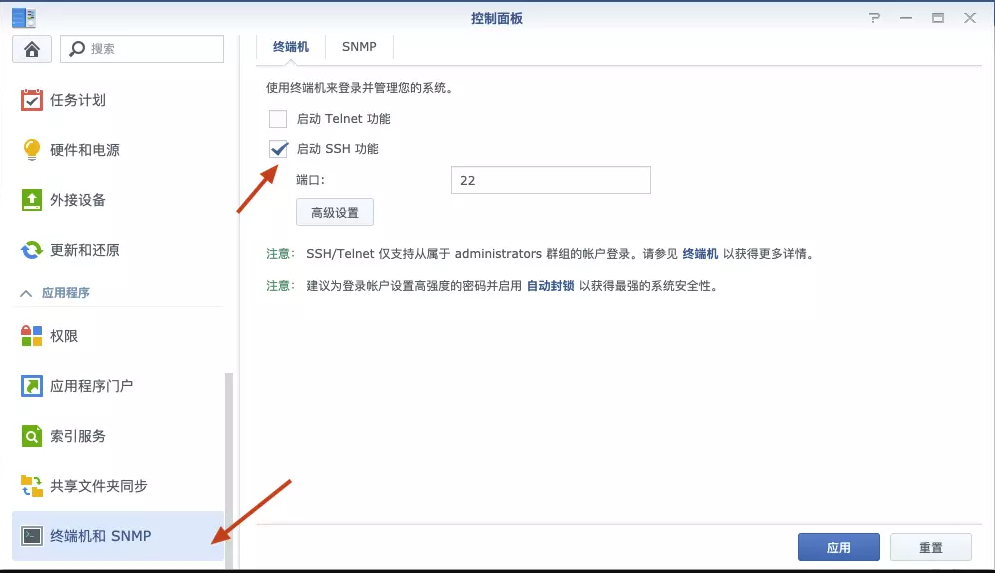Viewport: 995px width, 573px height.
Task: Focus the 搜索 search field
Action: (x=142, y=49)
